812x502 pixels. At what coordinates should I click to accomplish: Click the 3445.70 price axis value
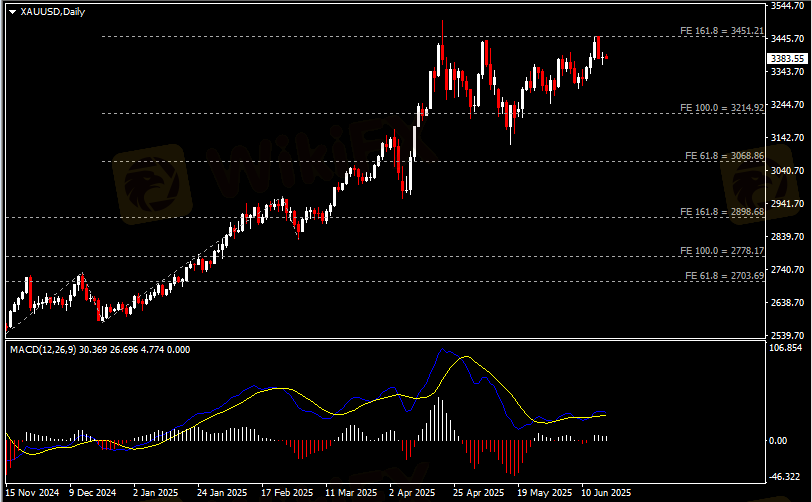click(x=787, y=39)
